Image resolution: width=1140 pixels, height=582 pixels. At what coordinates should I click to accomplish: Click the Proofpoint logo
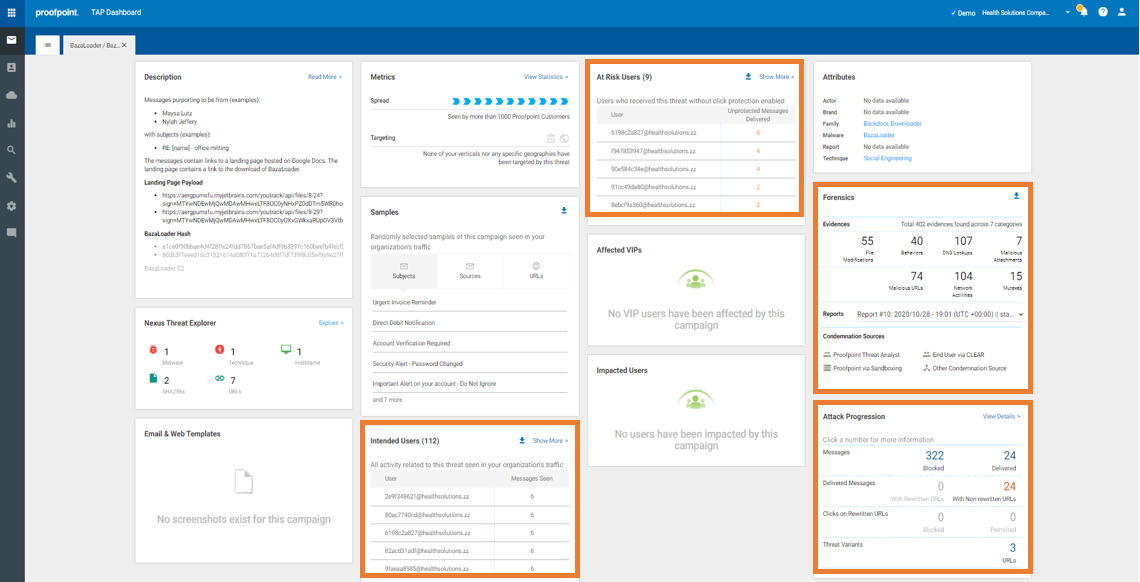(x=57, y=12)
